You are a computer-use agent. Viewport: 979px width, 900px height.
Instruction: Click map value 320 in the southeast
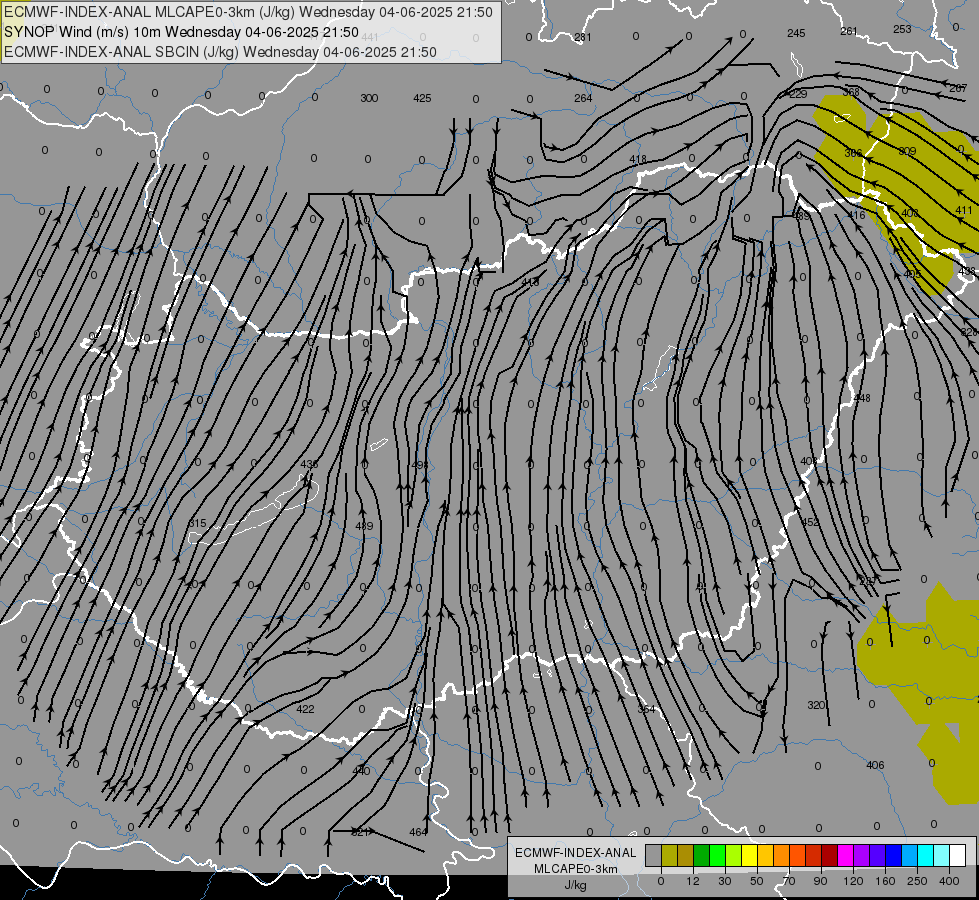click(816, 705)
